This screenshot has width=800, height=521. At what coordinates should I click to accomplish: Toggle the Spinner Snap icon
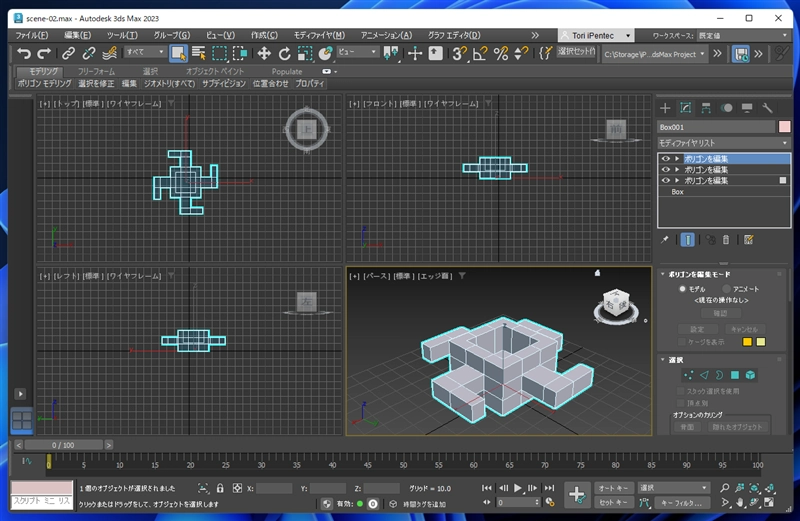pyautogui.click(x=521, y=53)
